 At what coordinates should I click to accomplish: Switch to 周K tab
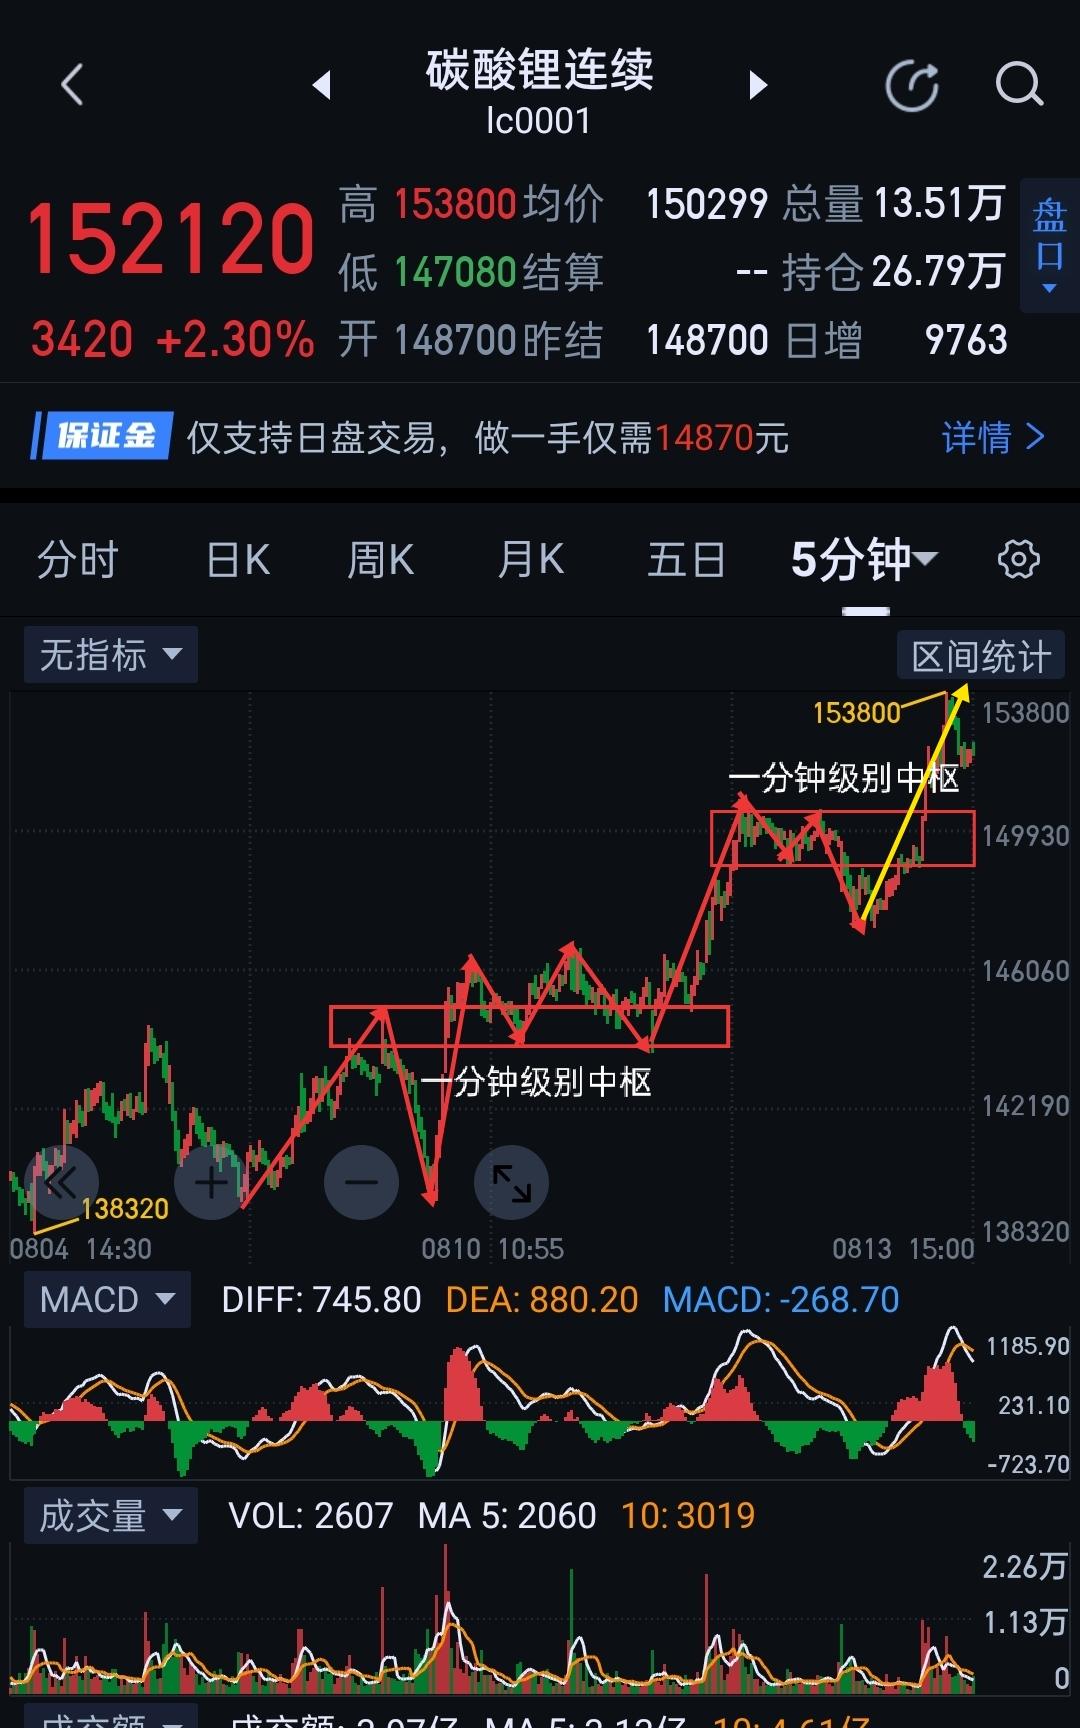380,559
